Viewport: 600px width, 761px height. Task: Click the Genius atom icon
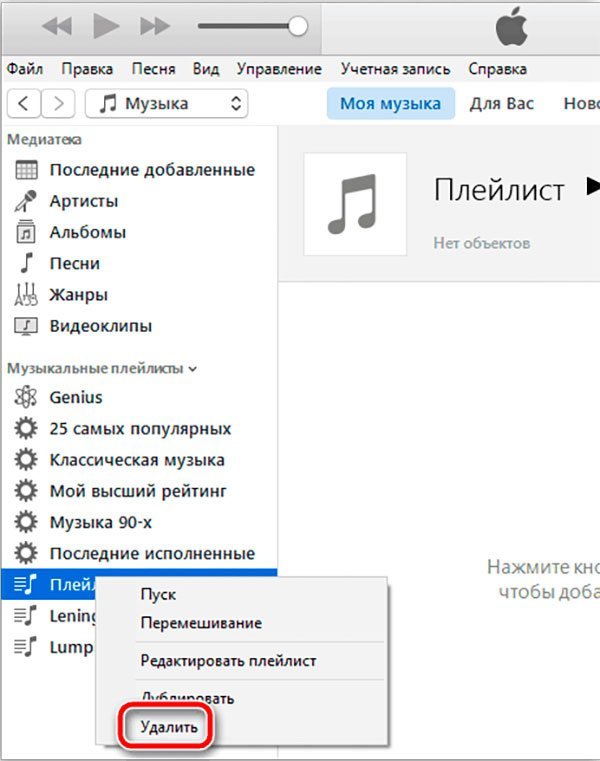[26, 397]
